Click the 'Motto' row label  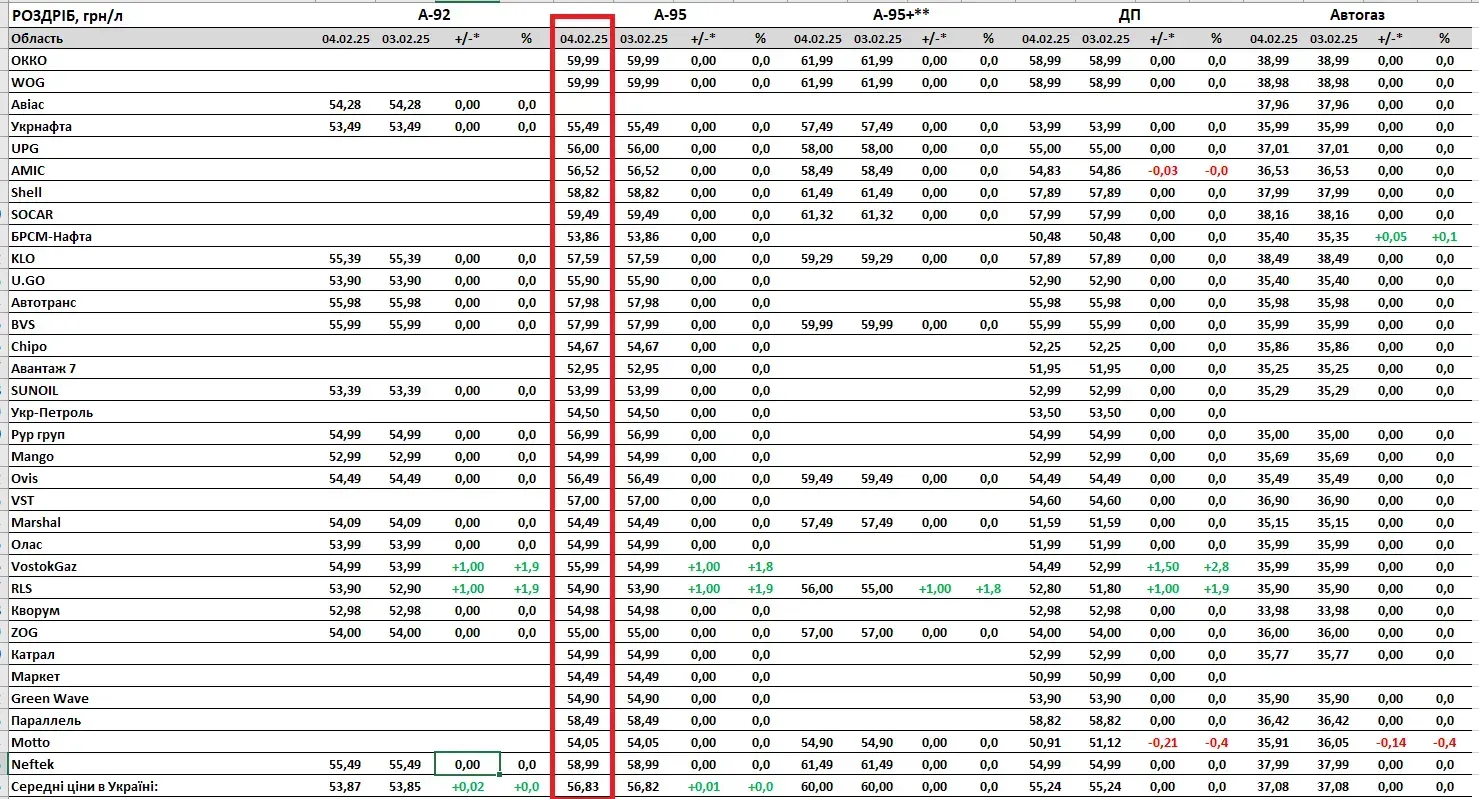(x=30, y=742)
